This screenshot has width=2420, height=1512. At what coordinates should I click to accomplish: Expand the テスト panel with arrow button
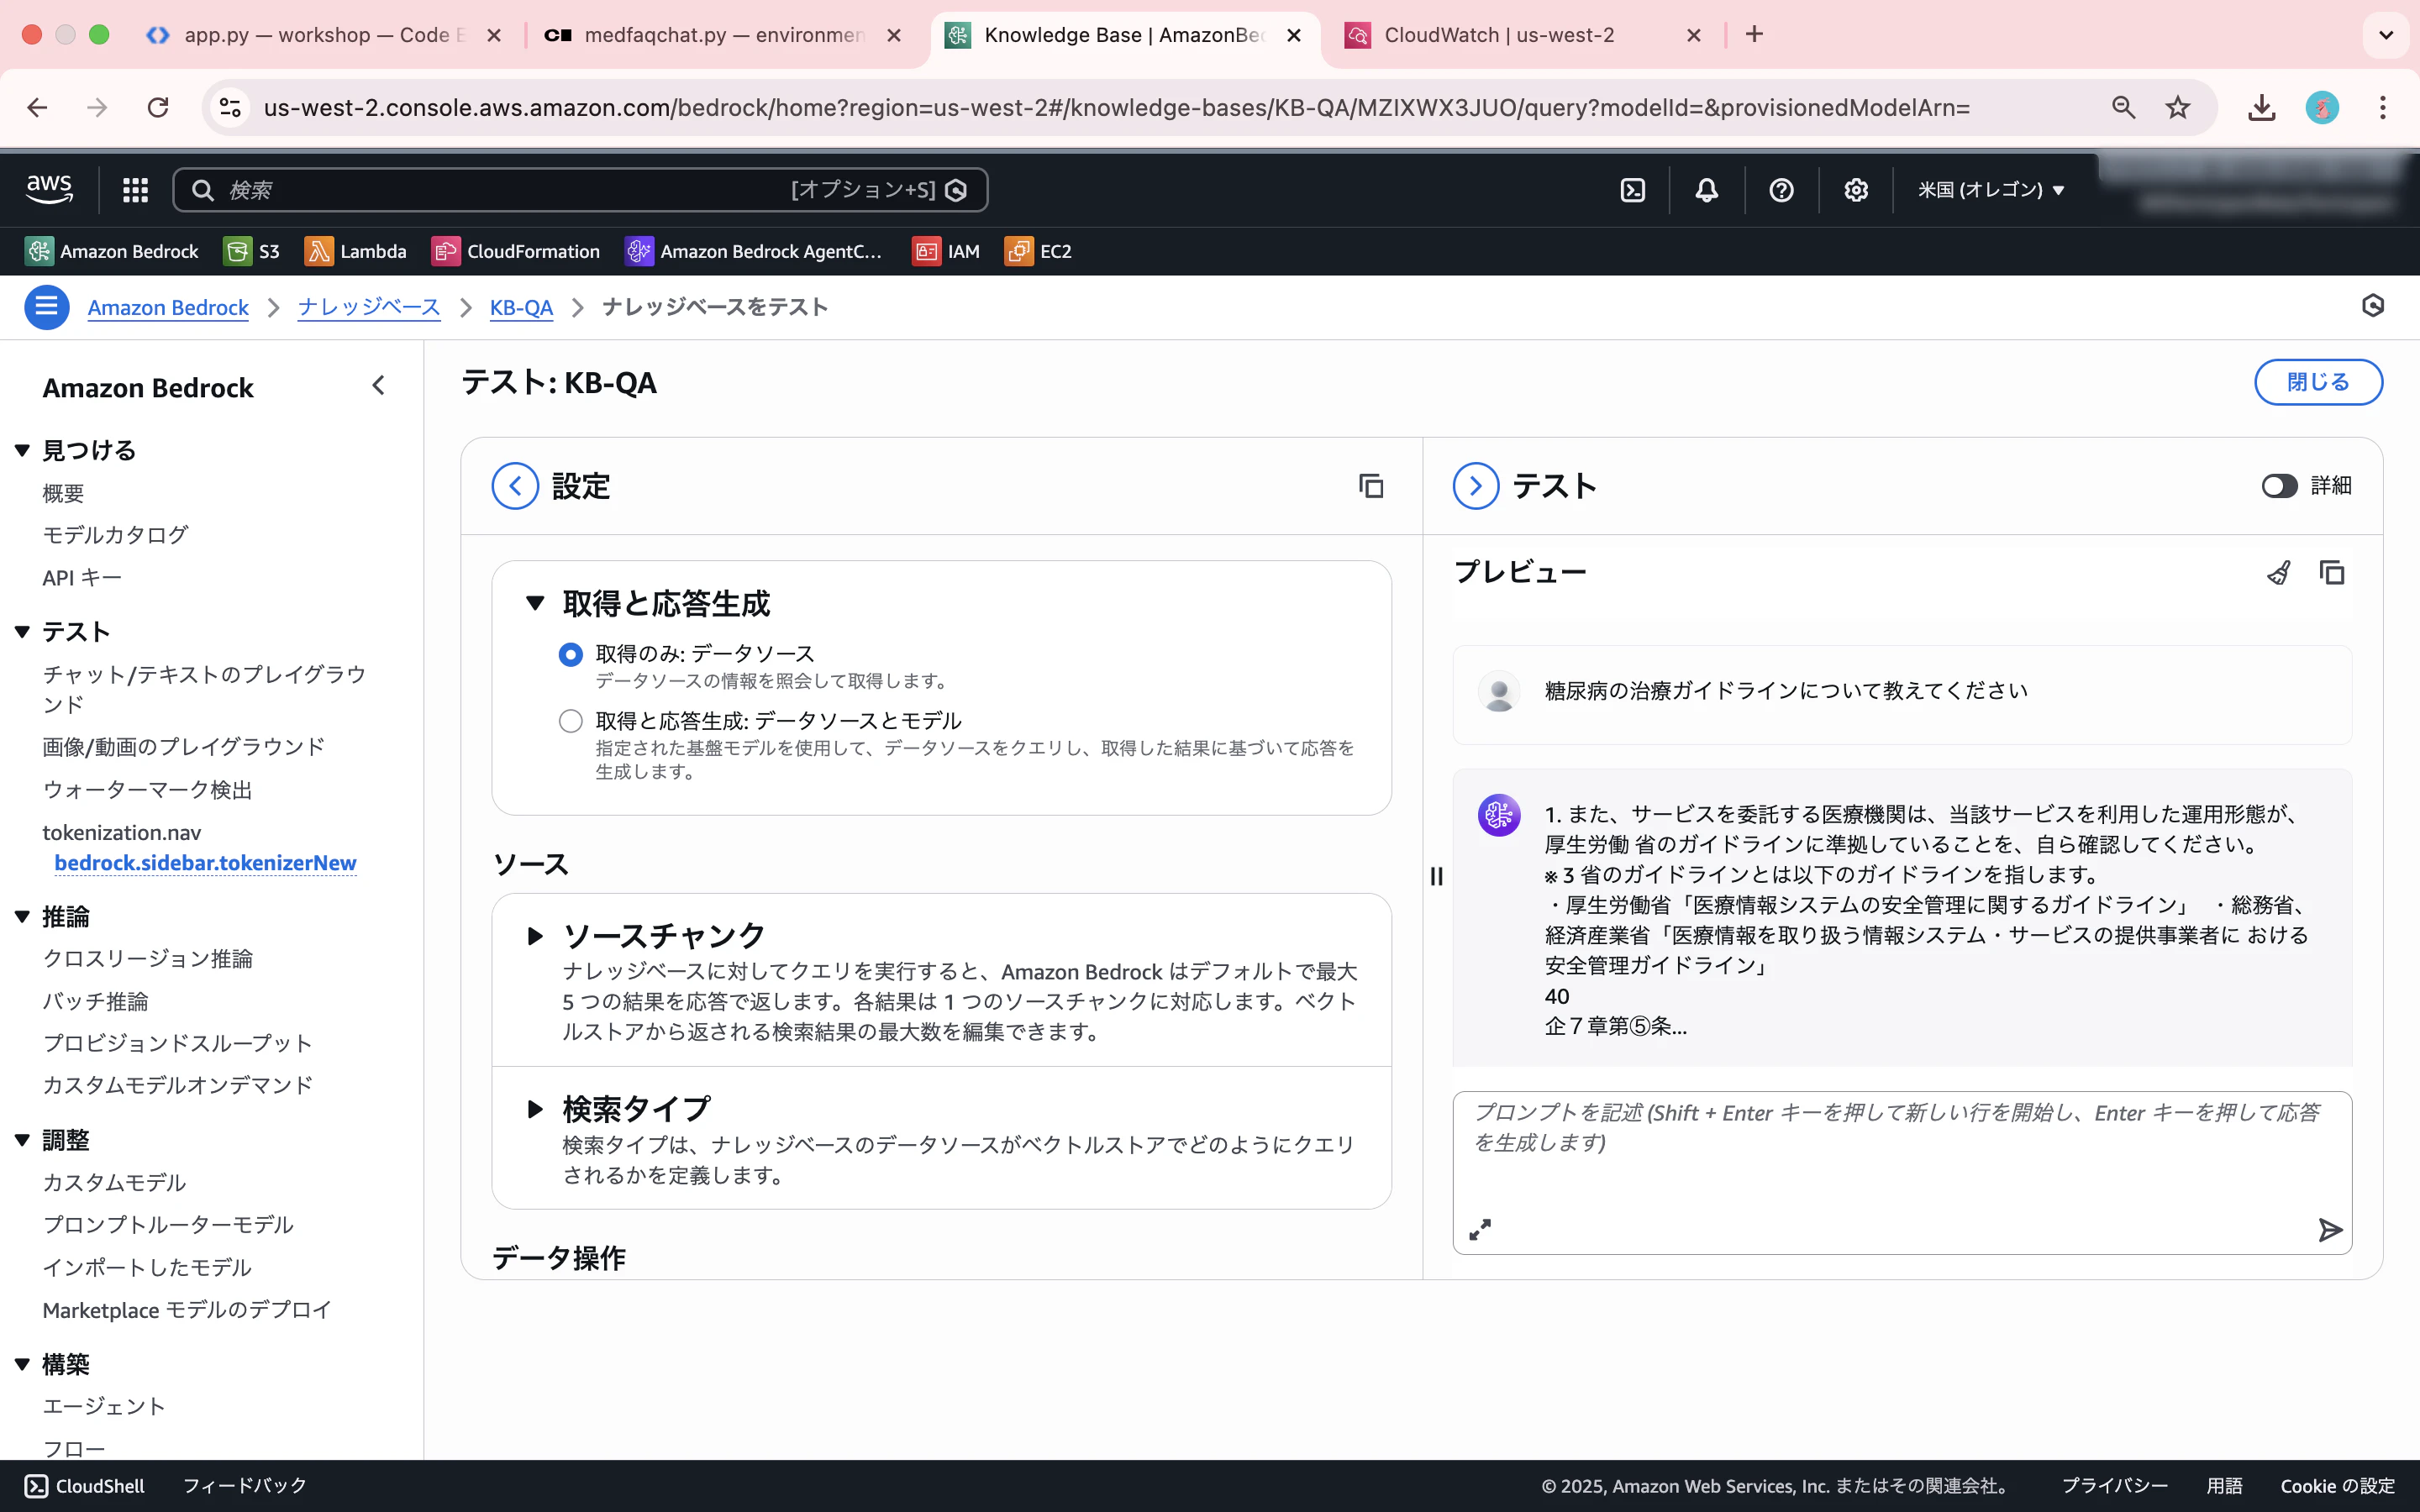pos(1475,486)
